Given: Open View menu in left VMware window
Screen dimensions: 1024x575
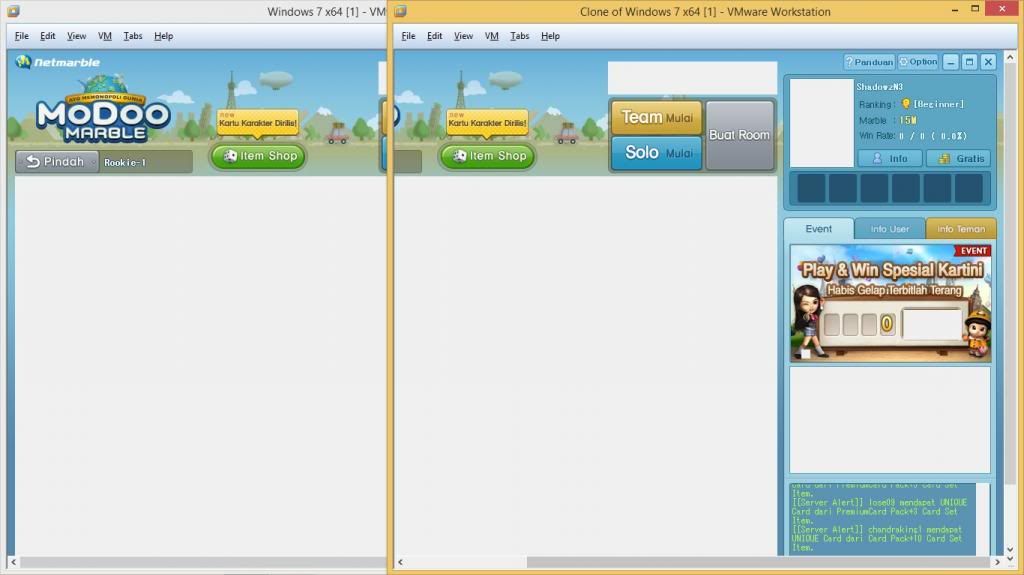Looking at the screenshot, I should 76,36.
